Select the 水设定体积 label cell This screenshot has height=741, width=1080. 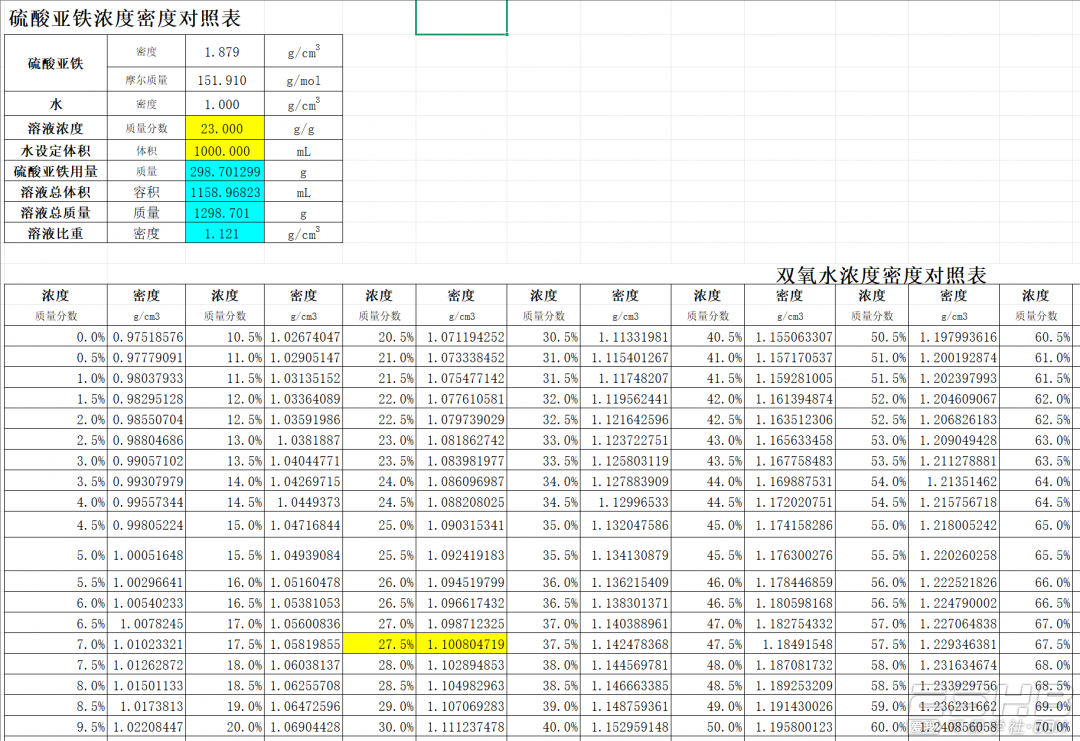pyautogui.click(x=56, y=151)
